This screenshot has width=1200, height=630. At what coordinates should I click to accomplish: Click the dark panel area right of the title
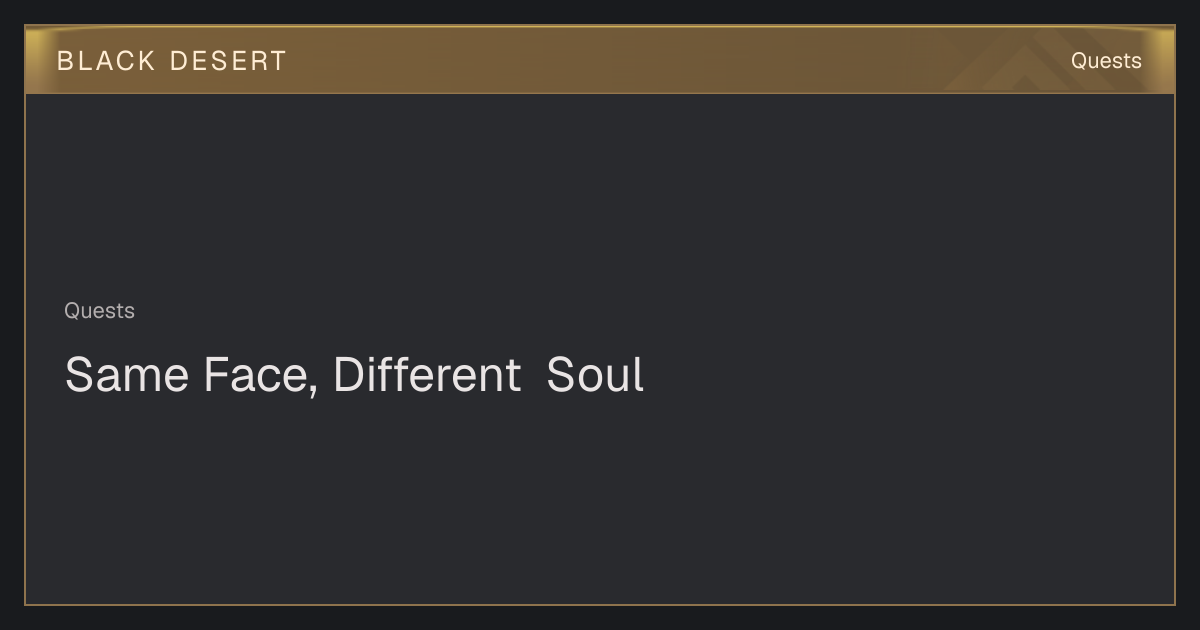[900, 375]
